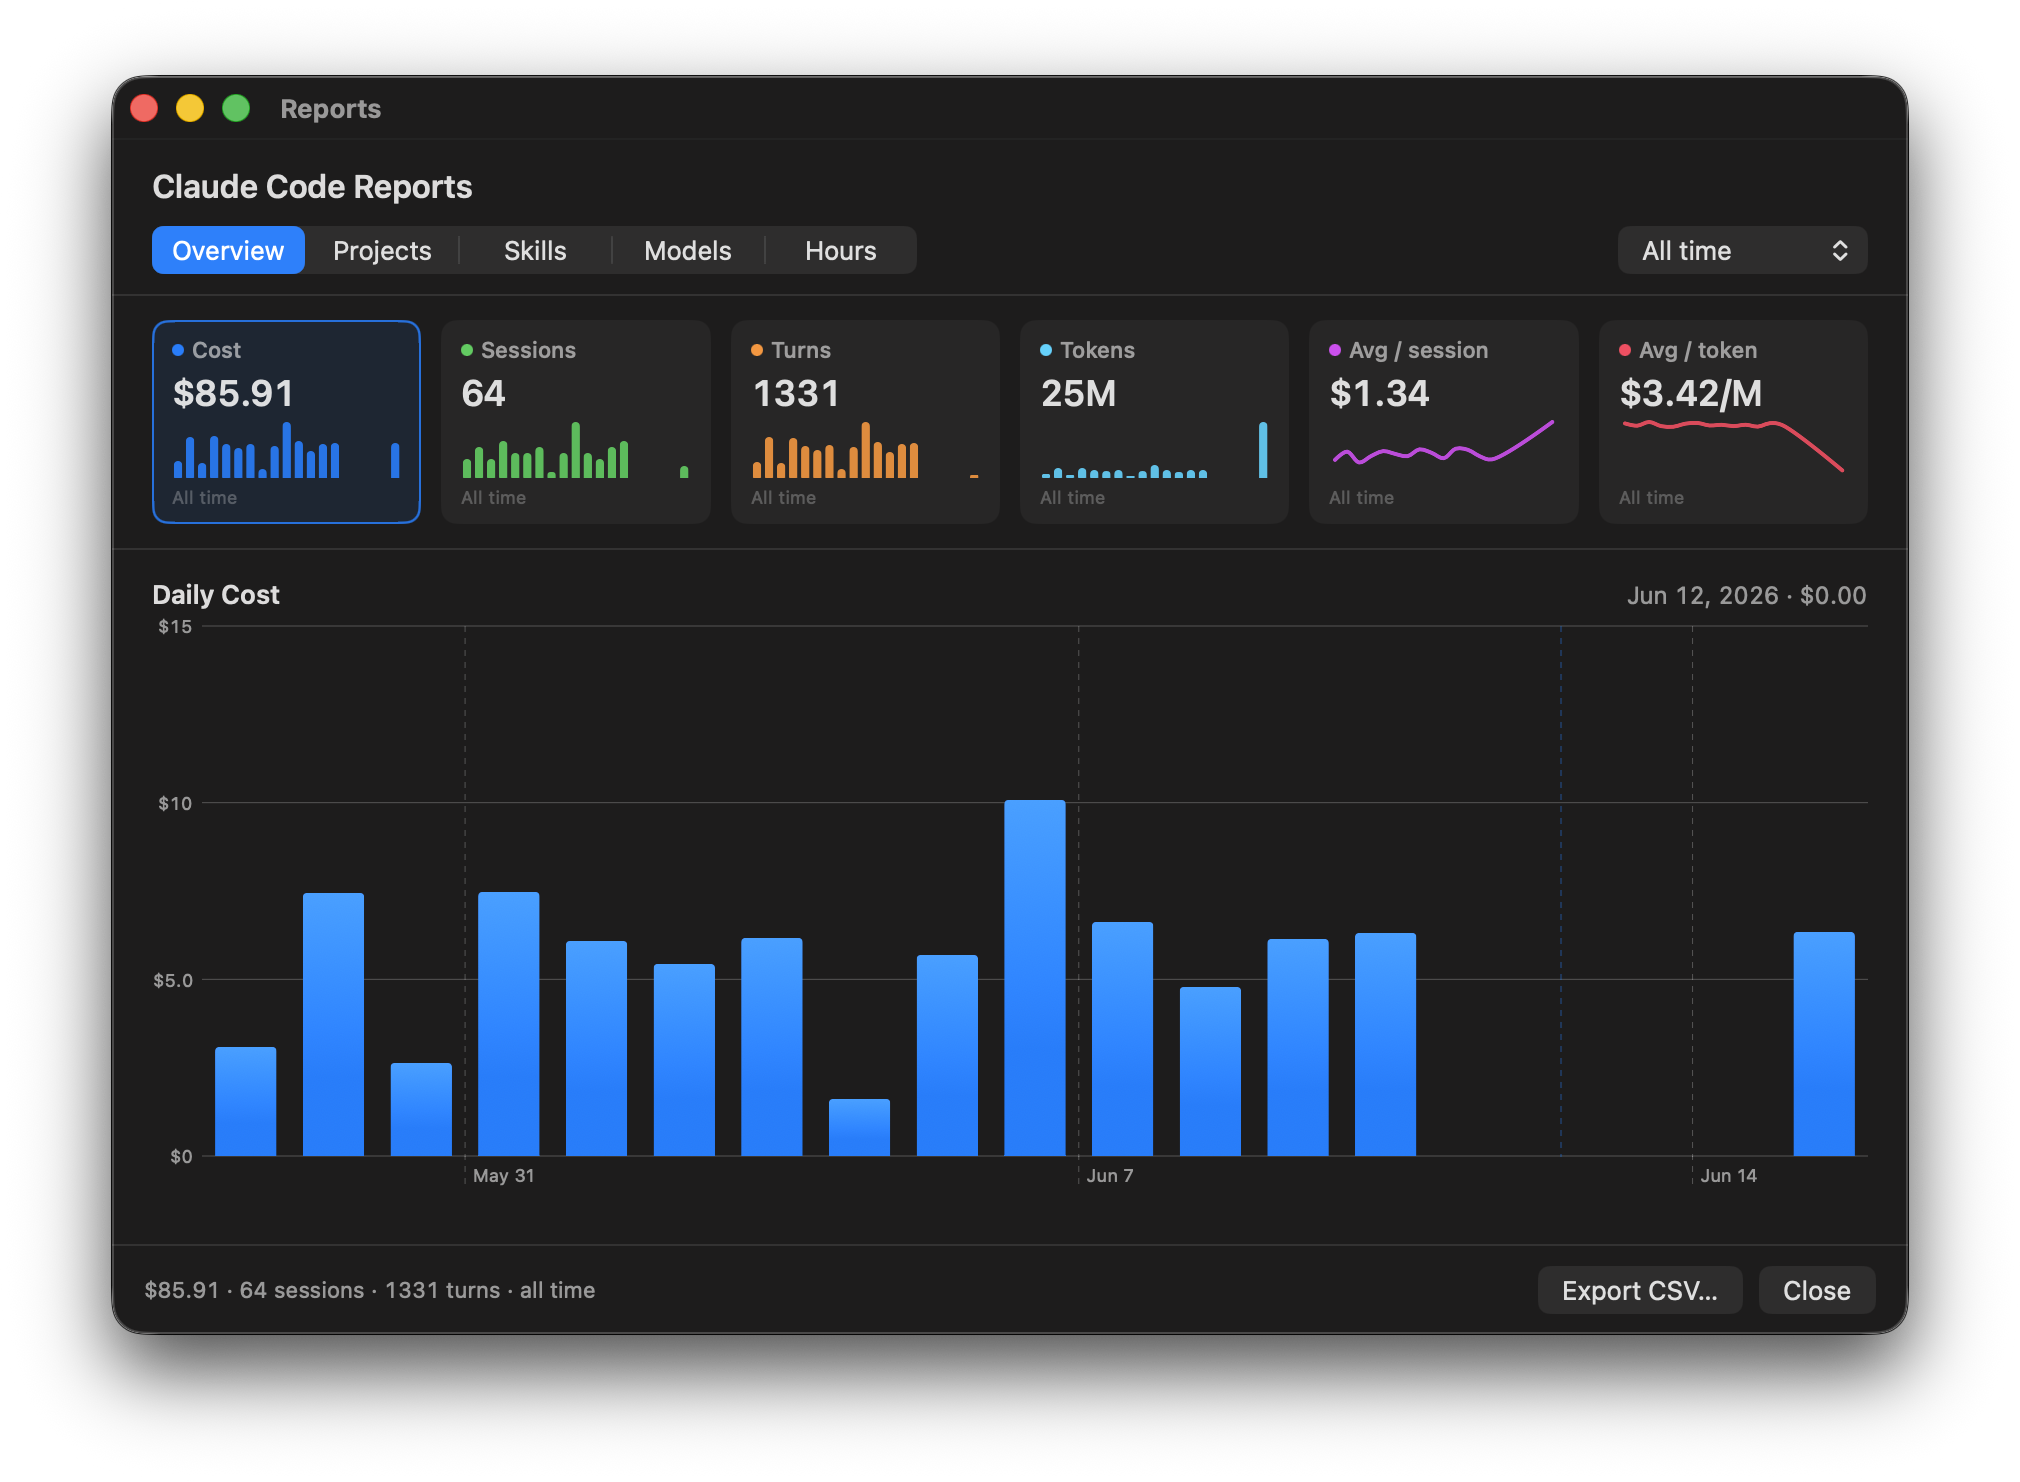Click the May 31 axis label
2020x1482 pixels.
[x=504, y=1176]
